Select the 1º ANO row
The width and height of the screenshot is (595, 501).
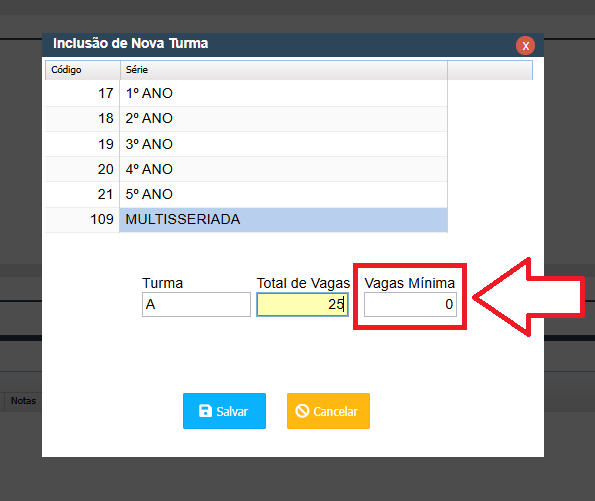246,93
